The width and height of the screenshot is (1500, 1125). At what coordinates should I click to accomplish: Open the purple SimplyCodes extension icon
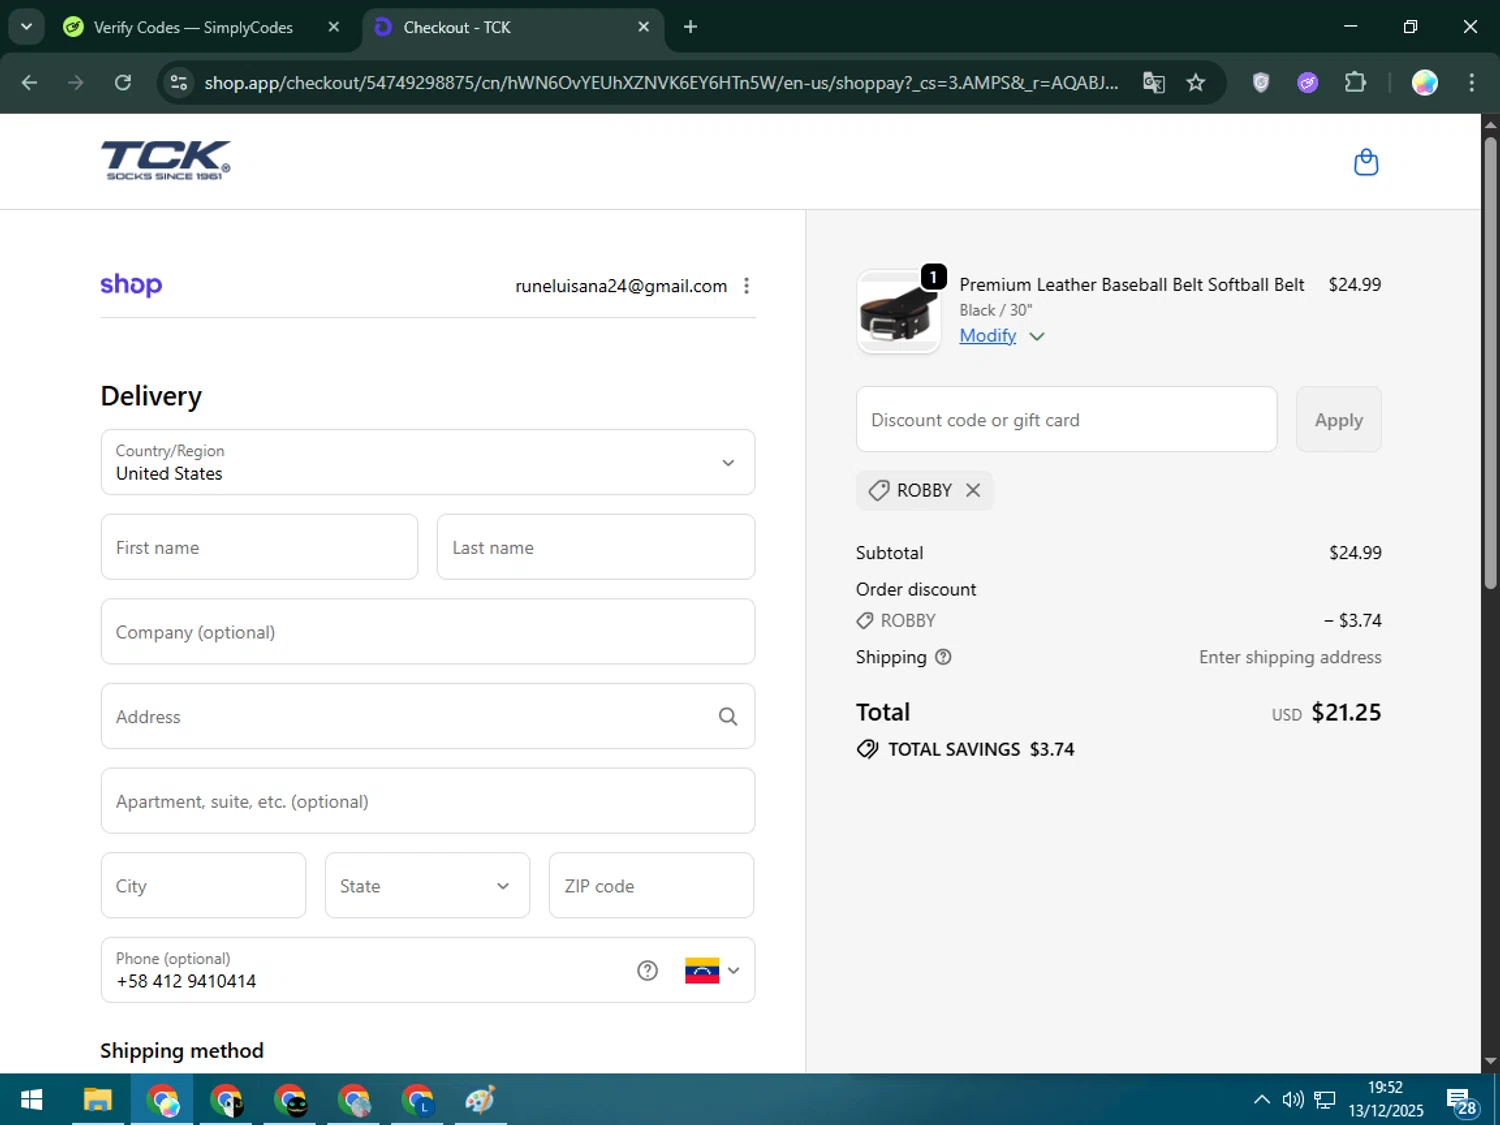coord(1308,82)
